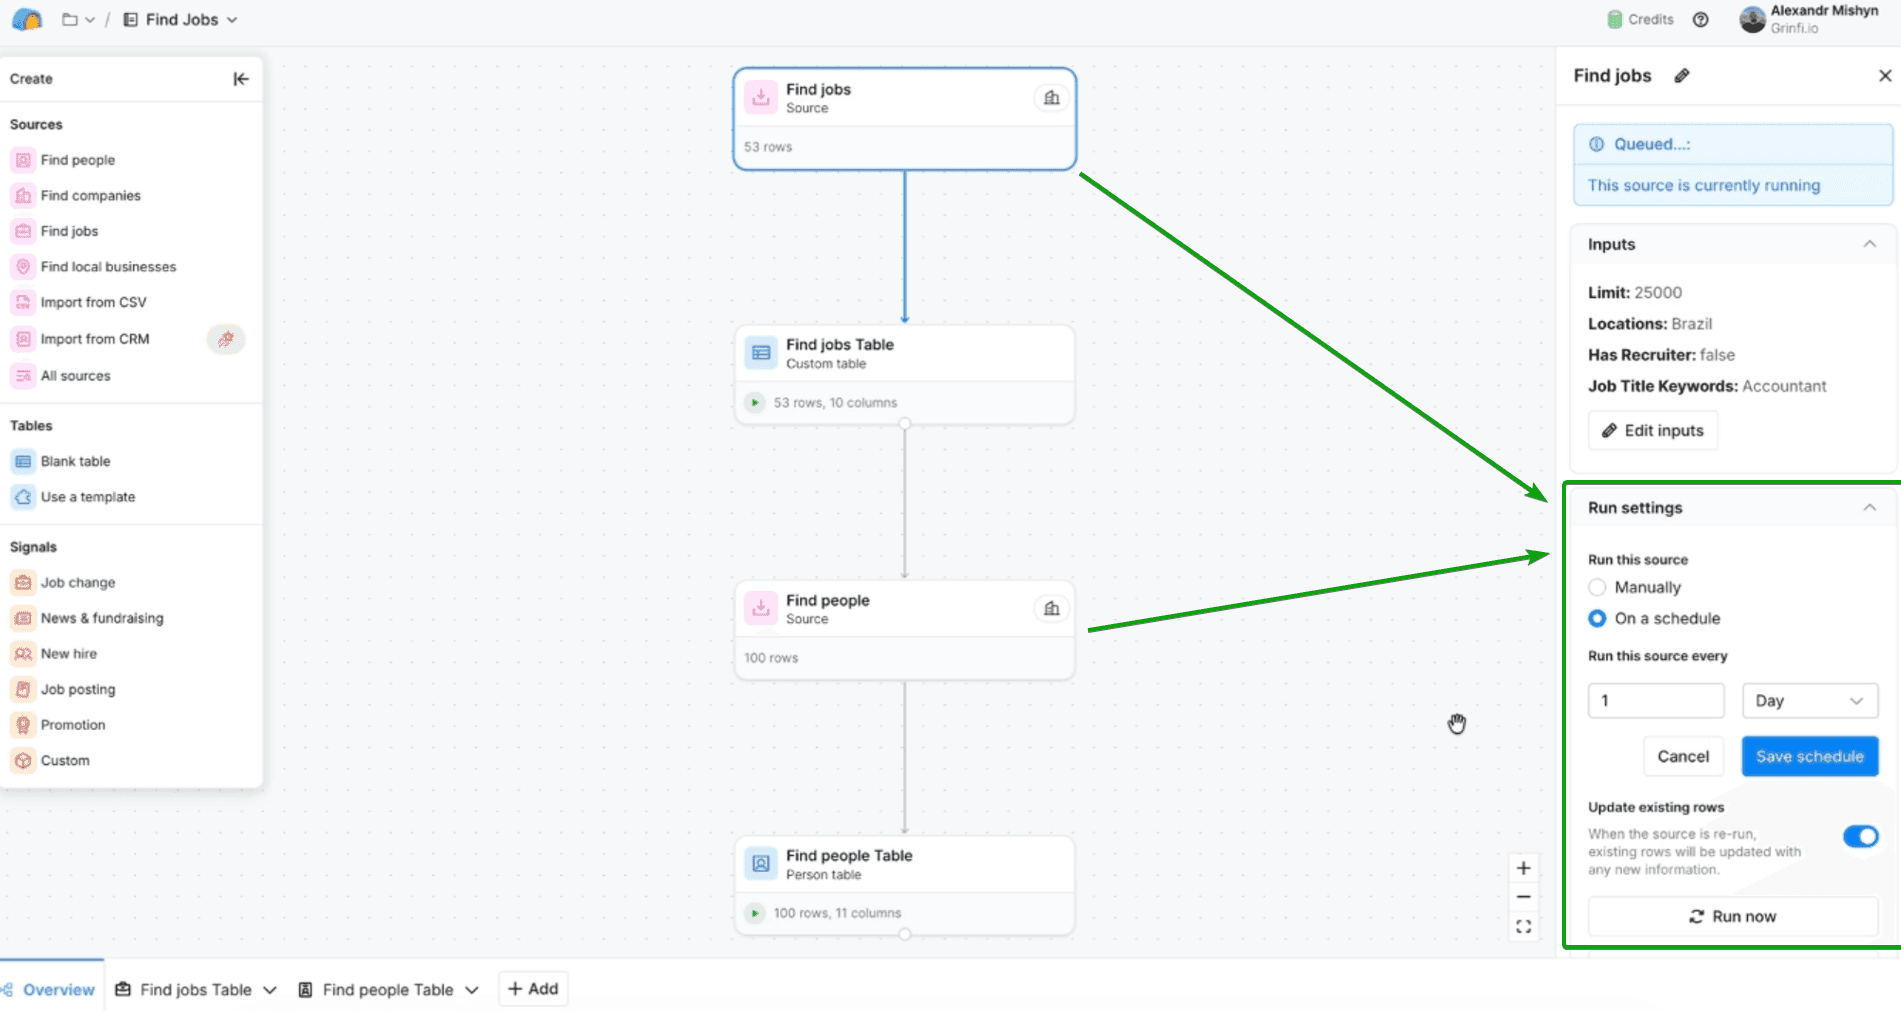Click the company icon on Find people node

[1051, 608]
